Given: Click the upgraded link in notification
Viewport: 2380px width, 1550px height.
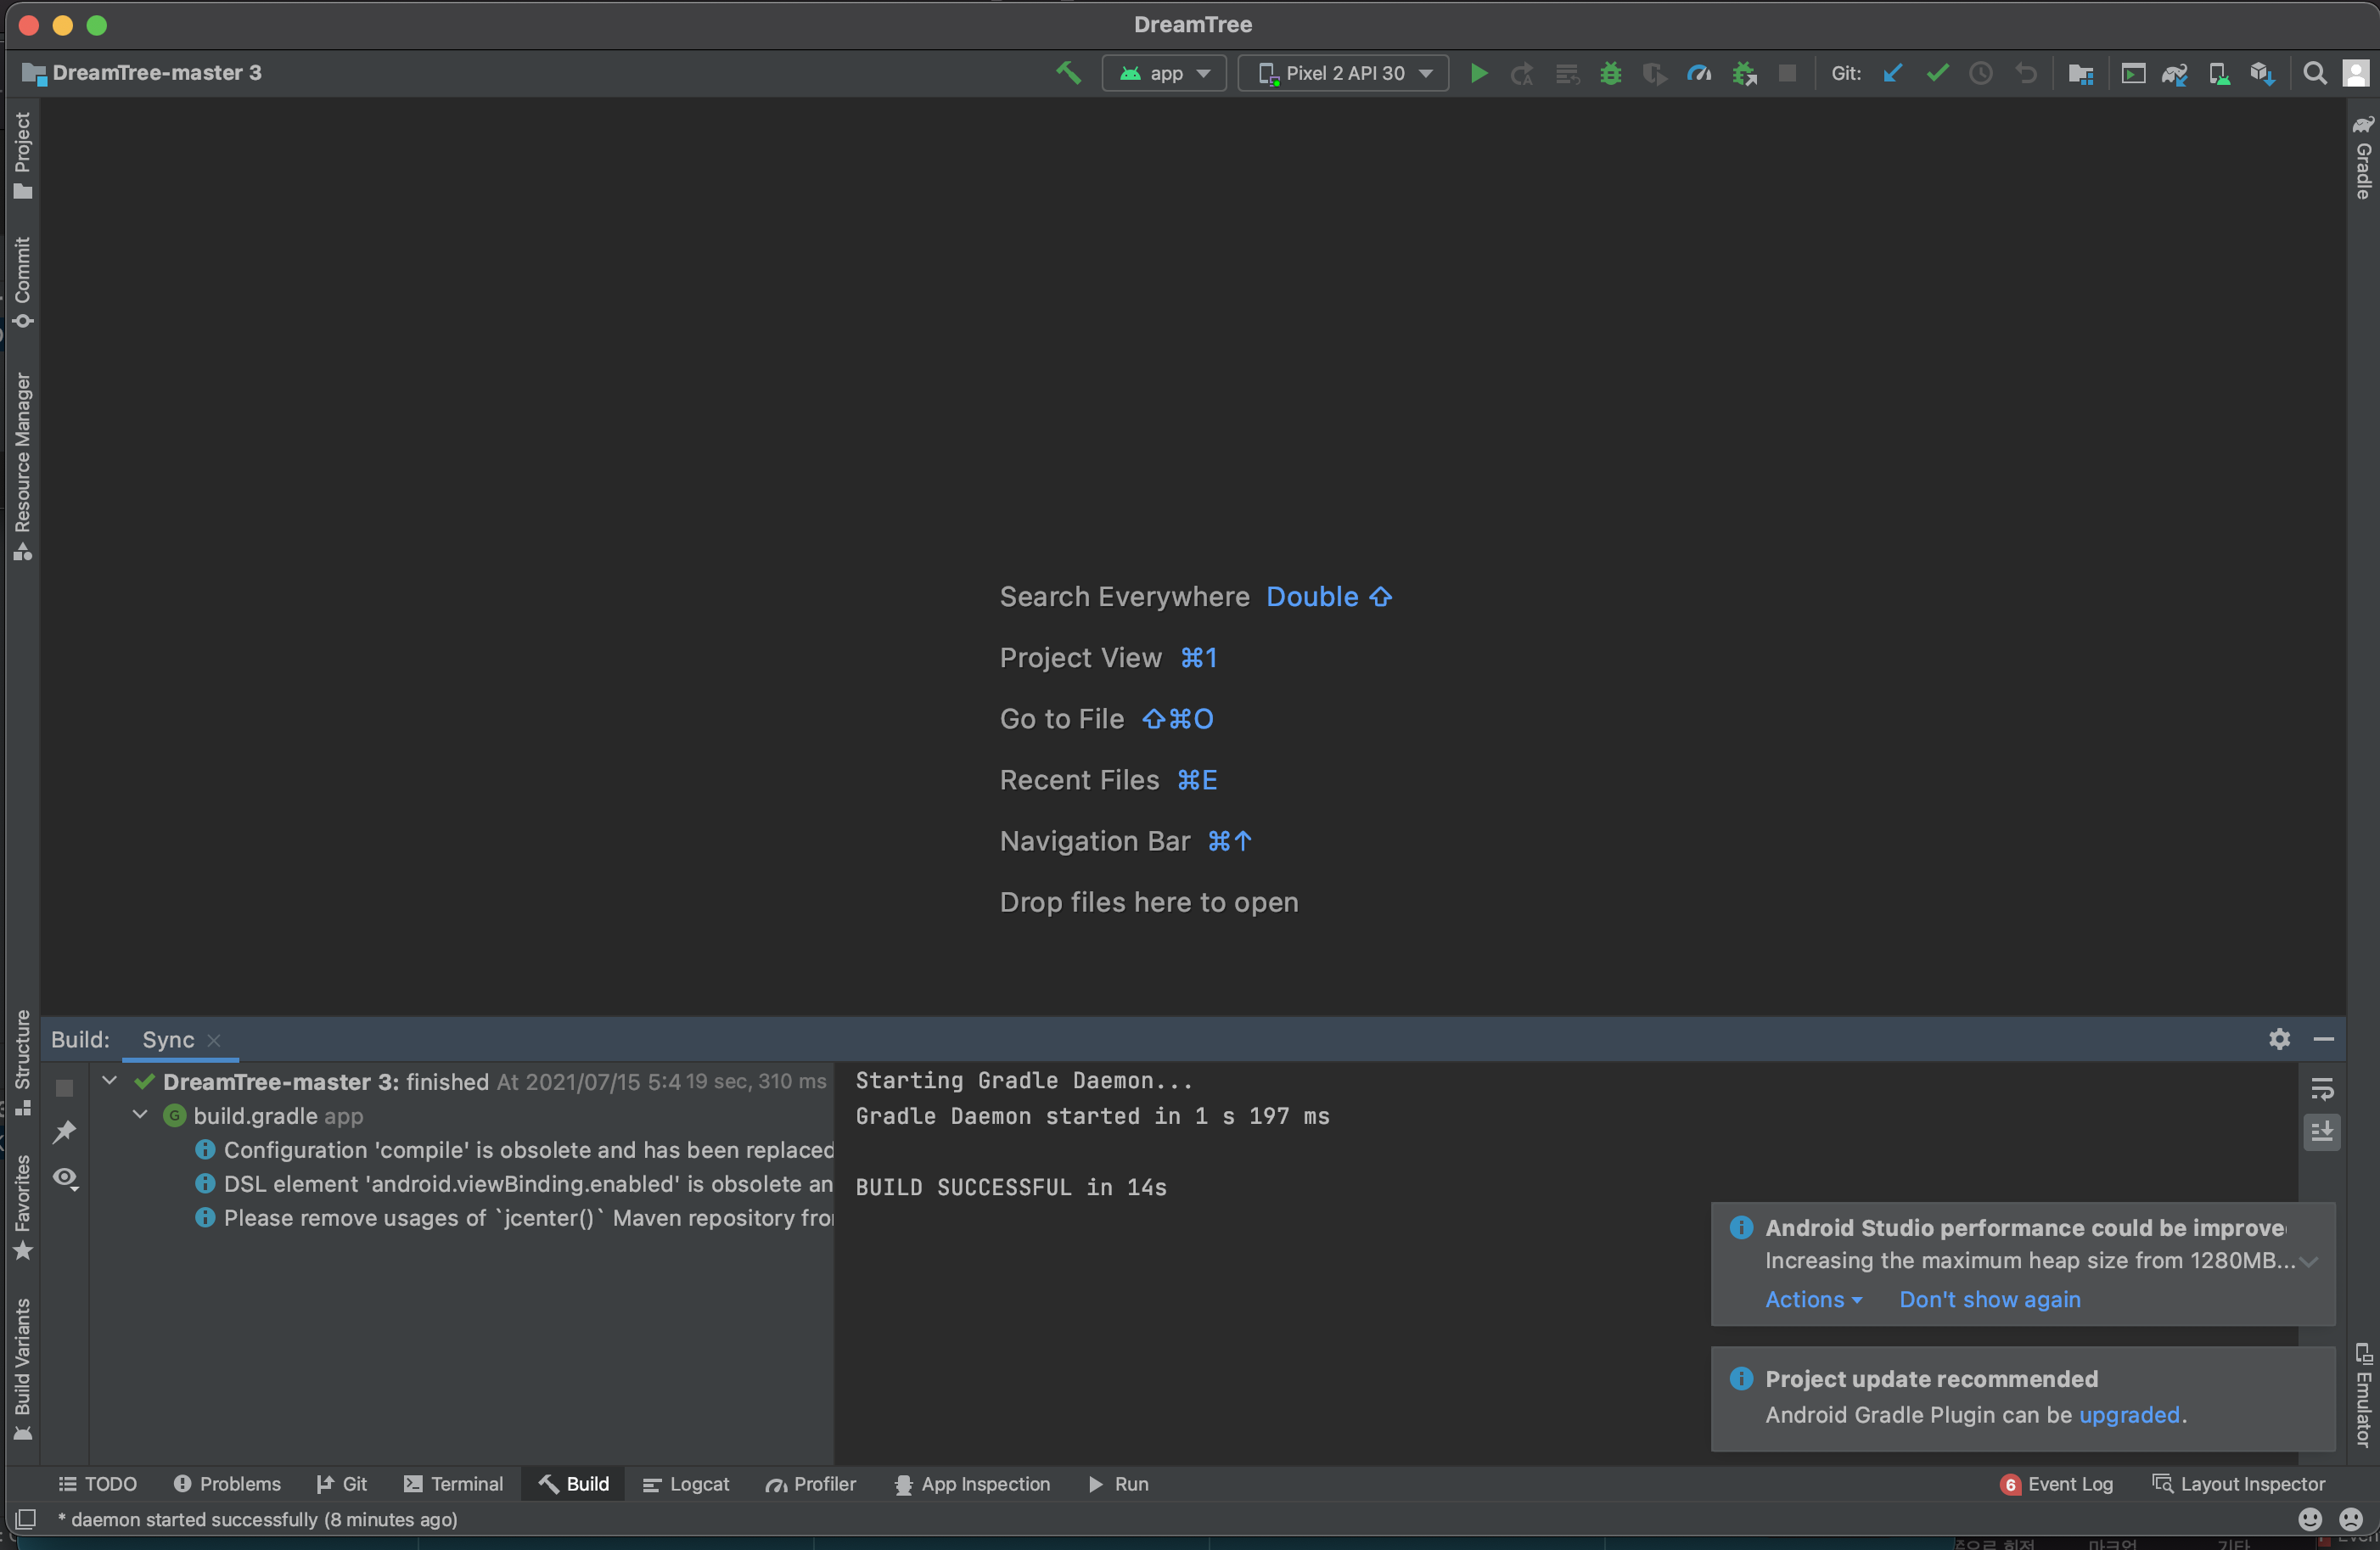Looking at the screenshot, I should coord(2129,1415).
